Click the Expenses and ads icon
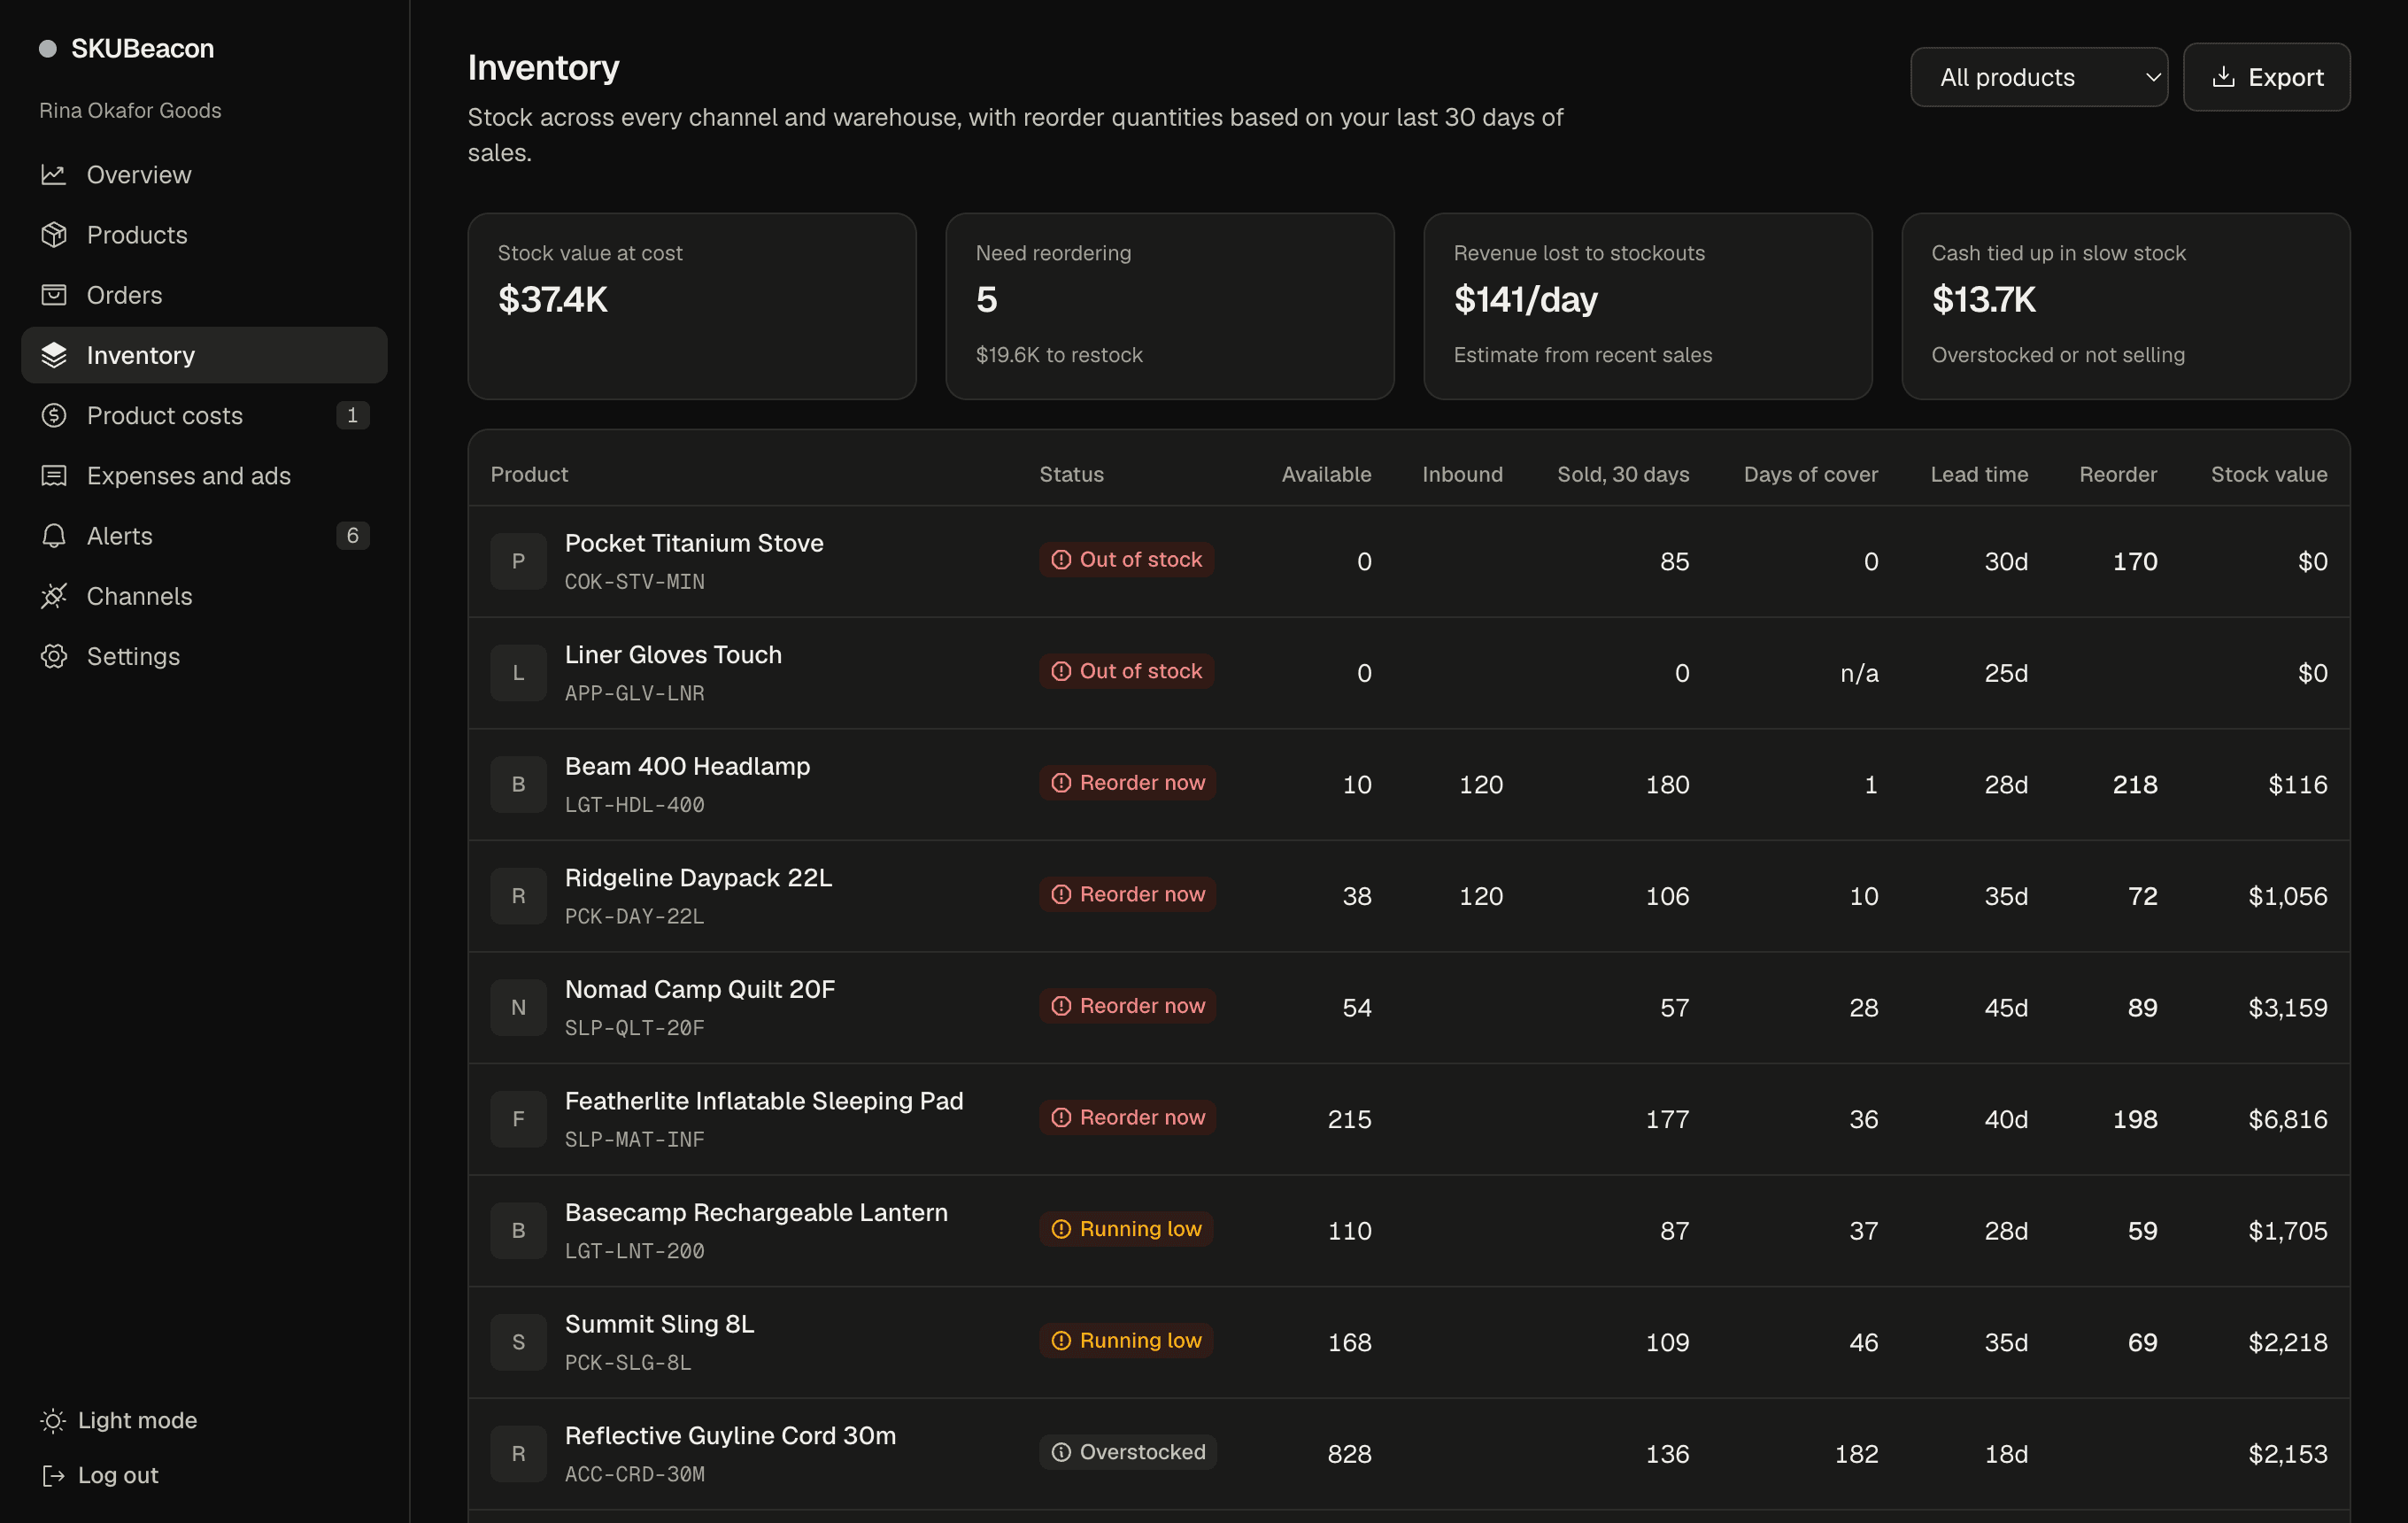The height and width of the screenshot is (1523, 2408). pyautogui.click(x=54, y=476)
